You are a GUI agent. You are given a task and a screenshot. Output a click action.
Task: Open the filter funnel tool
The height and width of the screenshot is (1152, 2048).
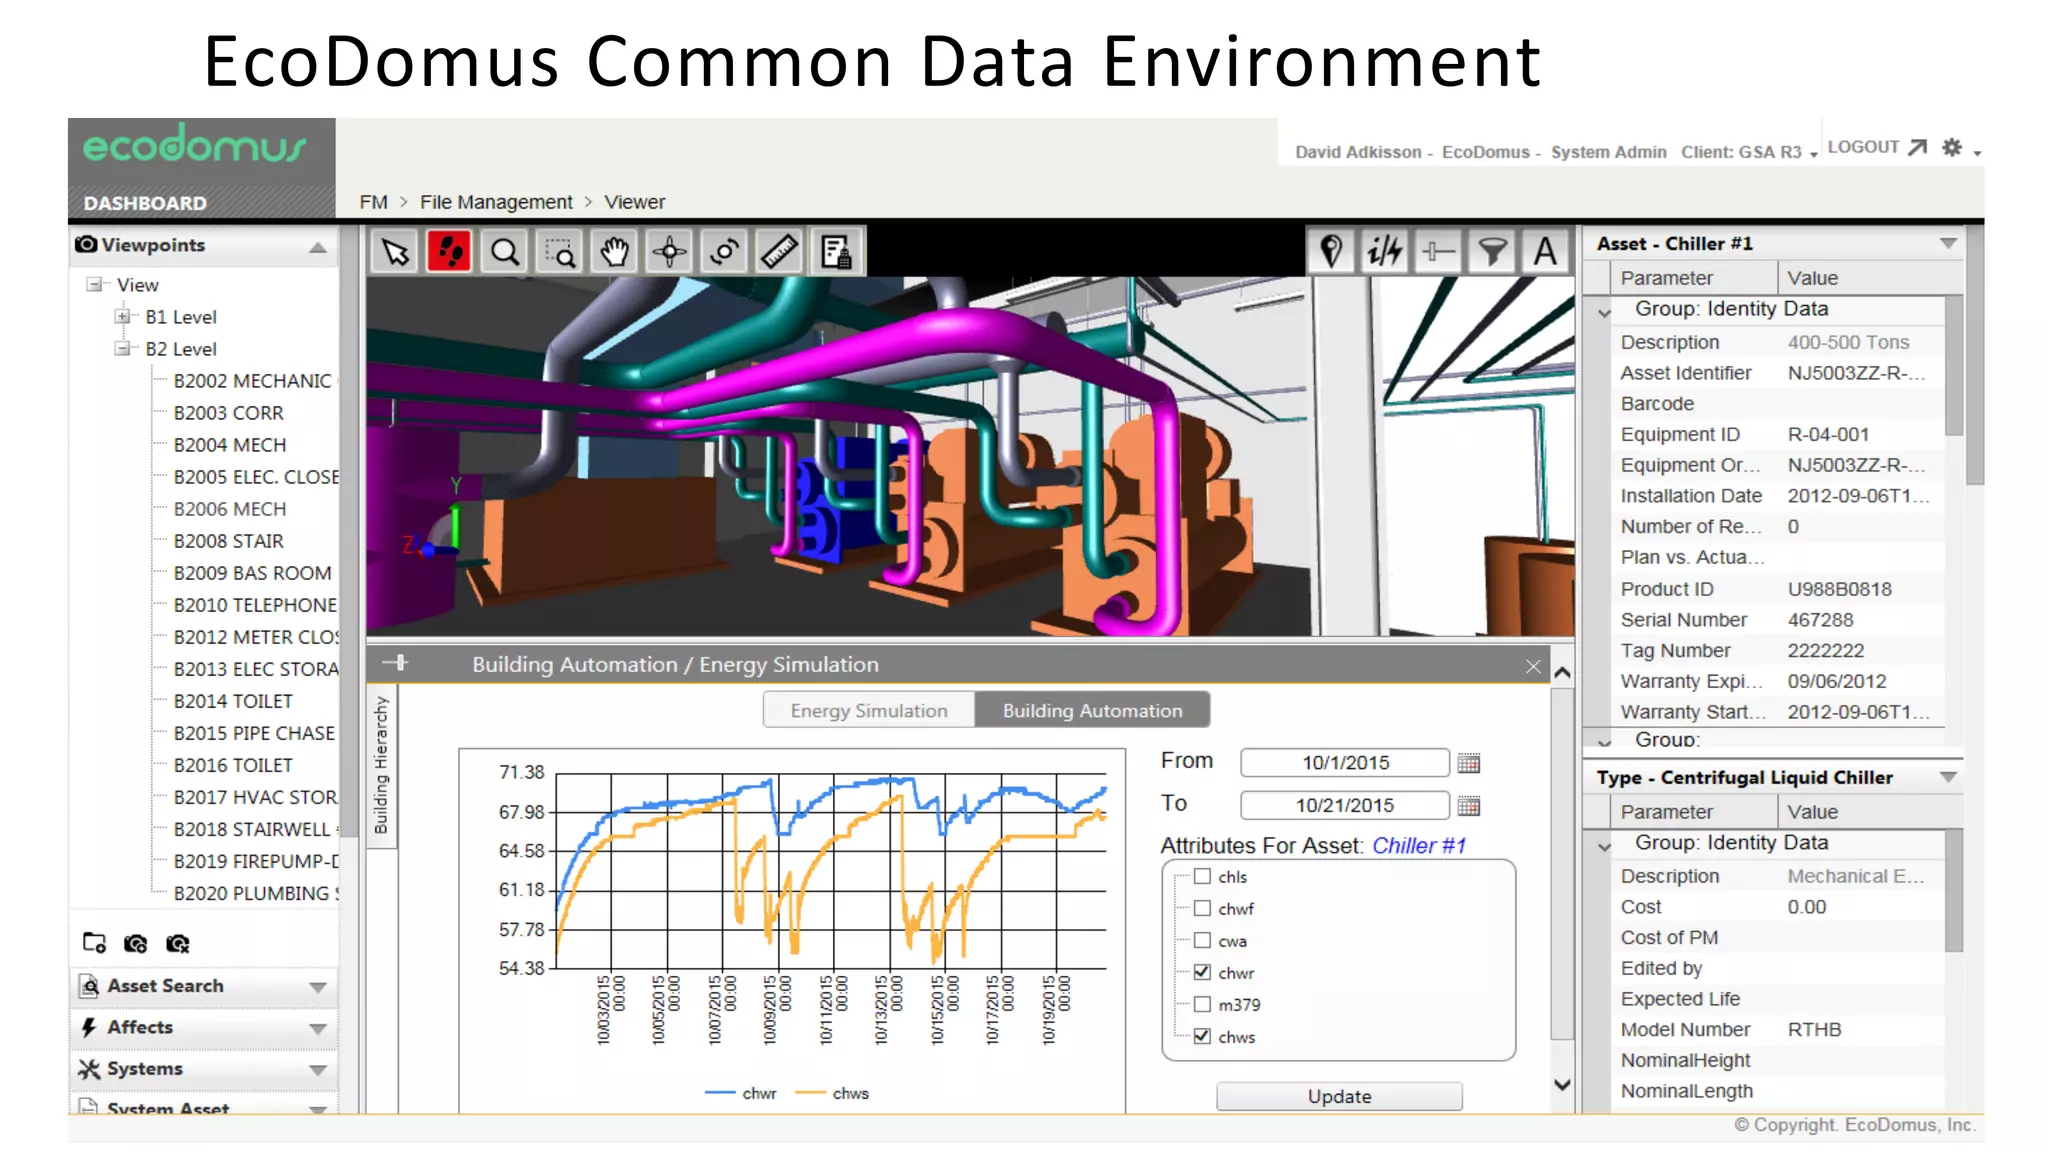point(1492,251)
